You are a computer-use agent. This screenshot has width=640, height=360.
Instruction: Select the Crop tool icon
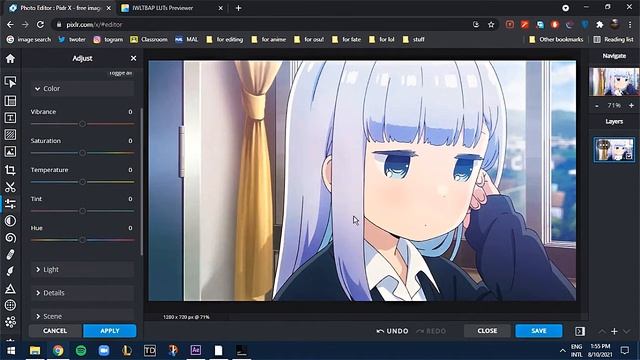(x=10, y=169)
